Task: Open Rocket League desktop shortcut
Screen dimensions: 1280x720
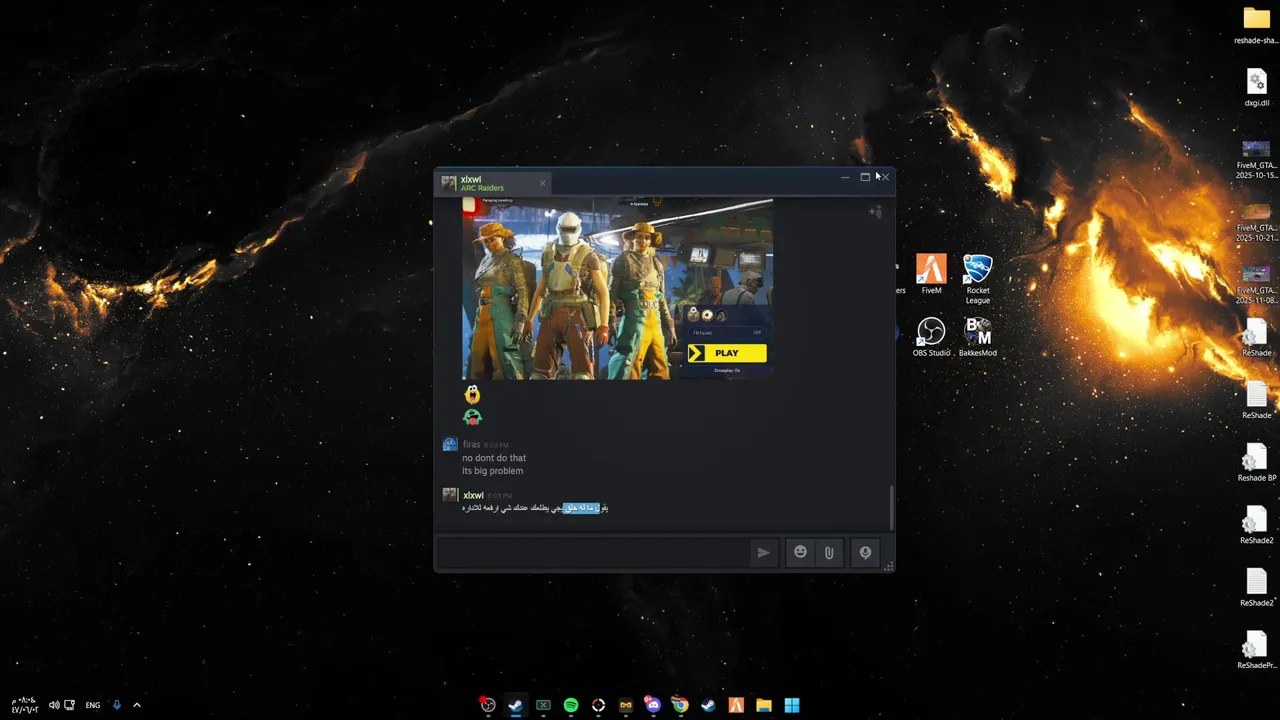Action: click(x=977, y=279)
